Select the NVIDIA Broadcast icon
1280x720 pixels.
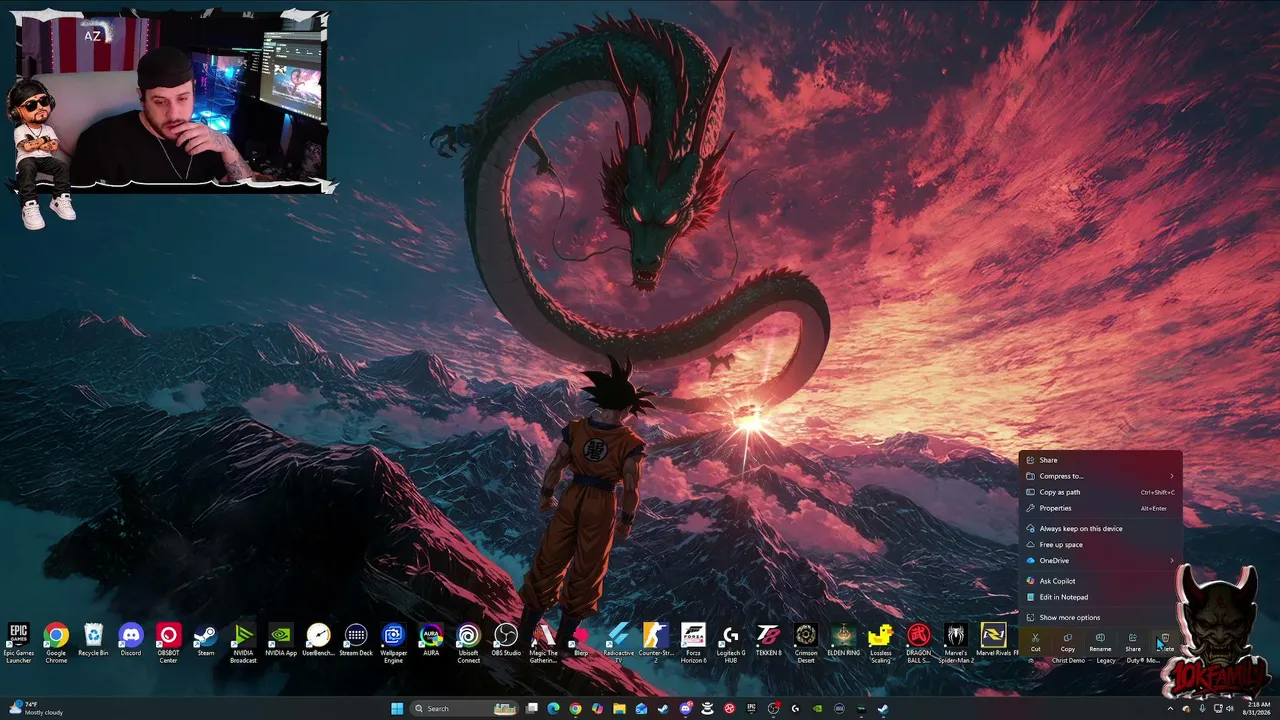point(243,642)
